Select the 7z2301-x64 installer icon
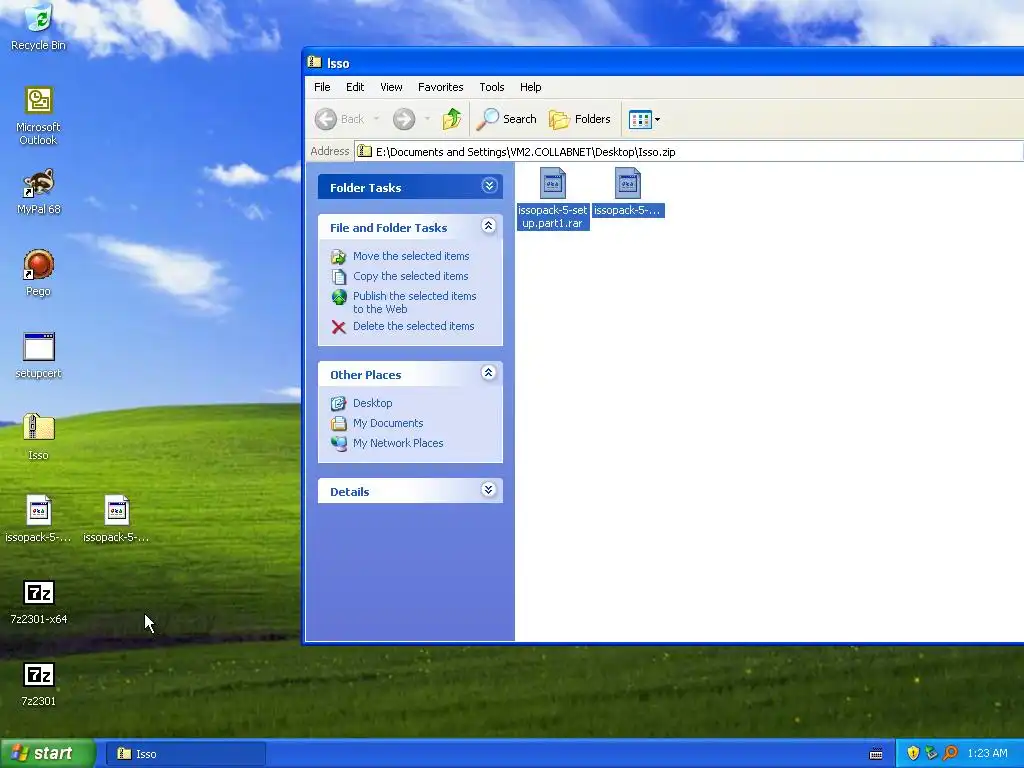The image size is (1024, 768). tap(39, 601)
